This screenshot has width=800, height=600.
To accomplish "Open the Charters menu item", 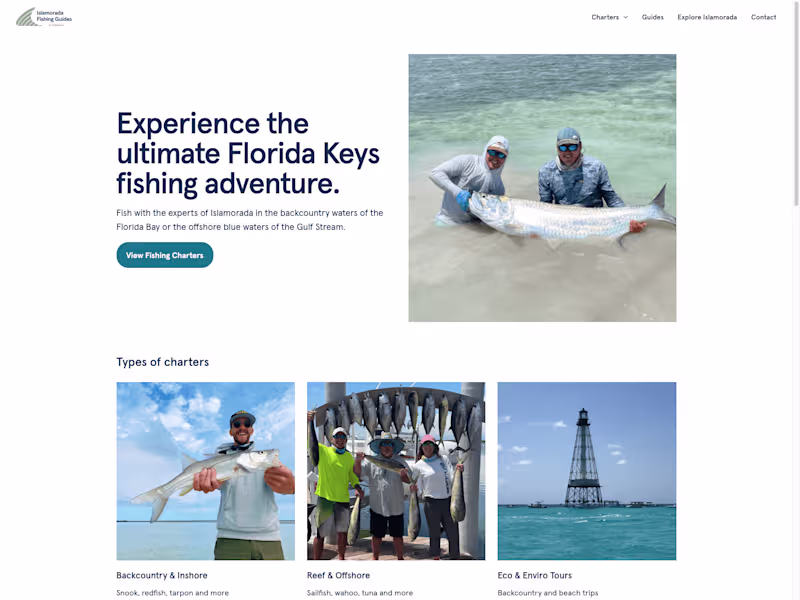I will (605, 17).
